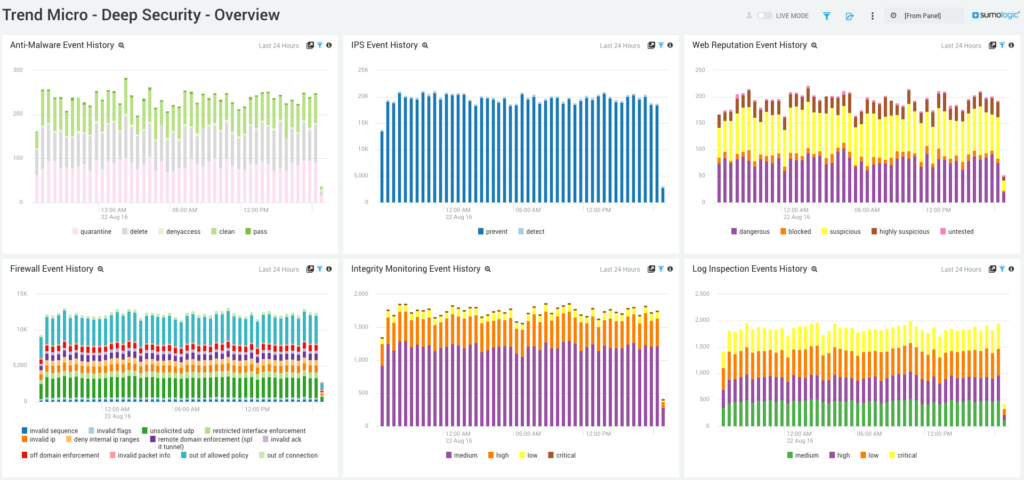Image resolution: width=1024 pixels, height=480 pixels.
Task: Click medium legend entry in Log Inspection panel
Action: pos(802,455)
